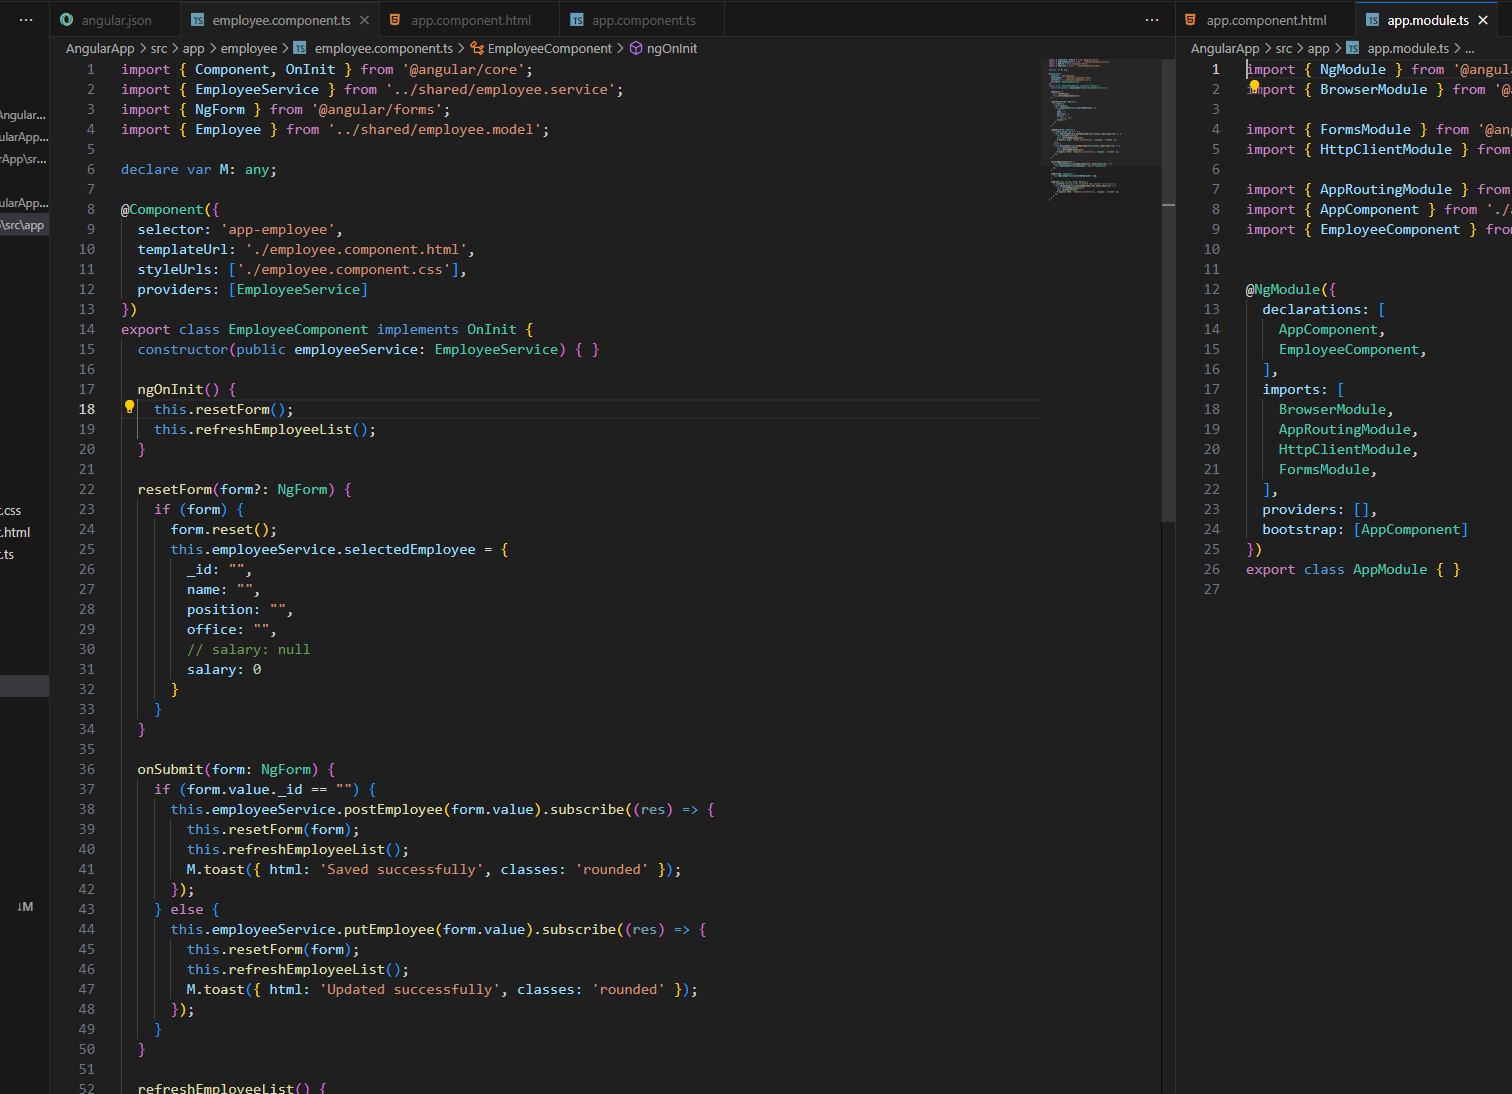Click the HTML icon on left app.component.html tab
This screenshot has height=1094, width=1512.
395,20
